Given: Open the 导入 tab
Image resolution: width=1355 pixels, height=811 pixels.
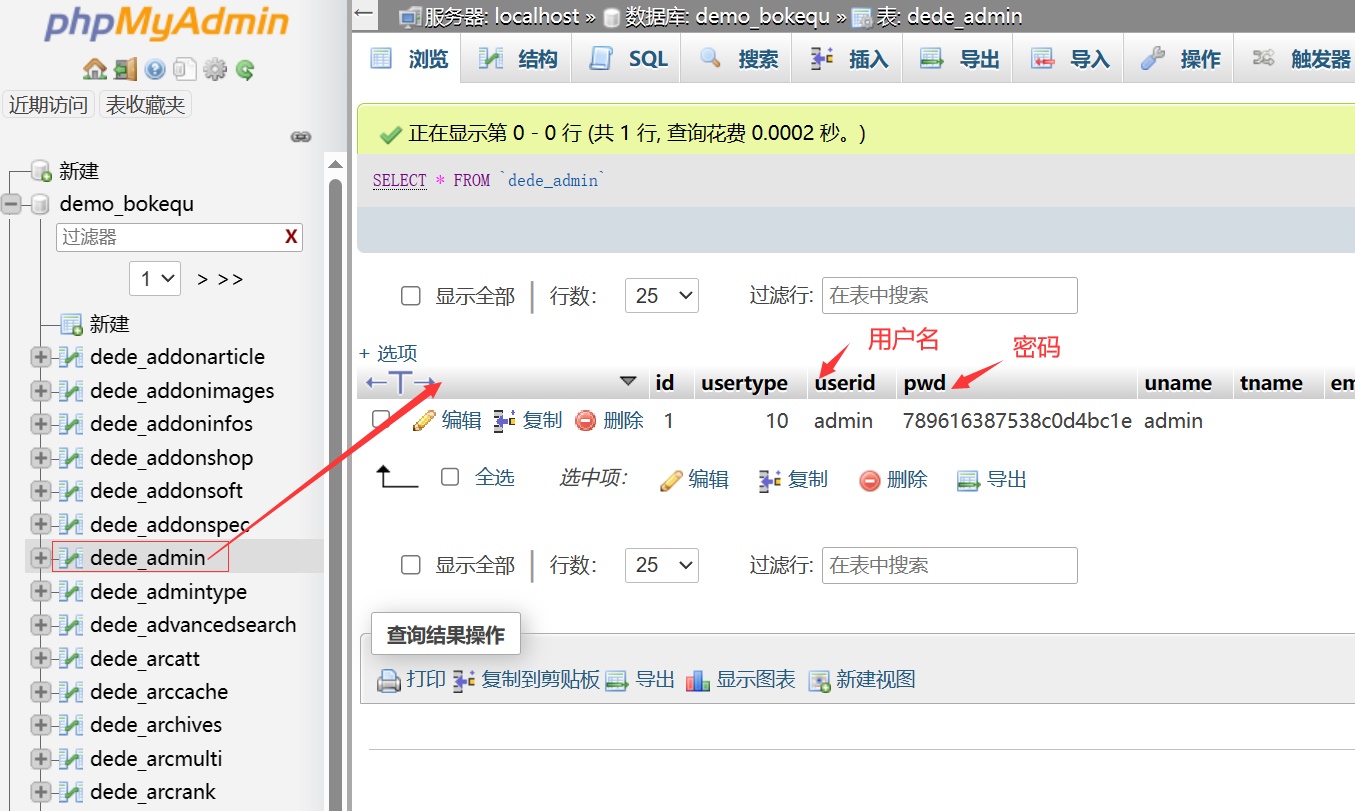Looking at the screenshot, I should tap(1070, 59).
